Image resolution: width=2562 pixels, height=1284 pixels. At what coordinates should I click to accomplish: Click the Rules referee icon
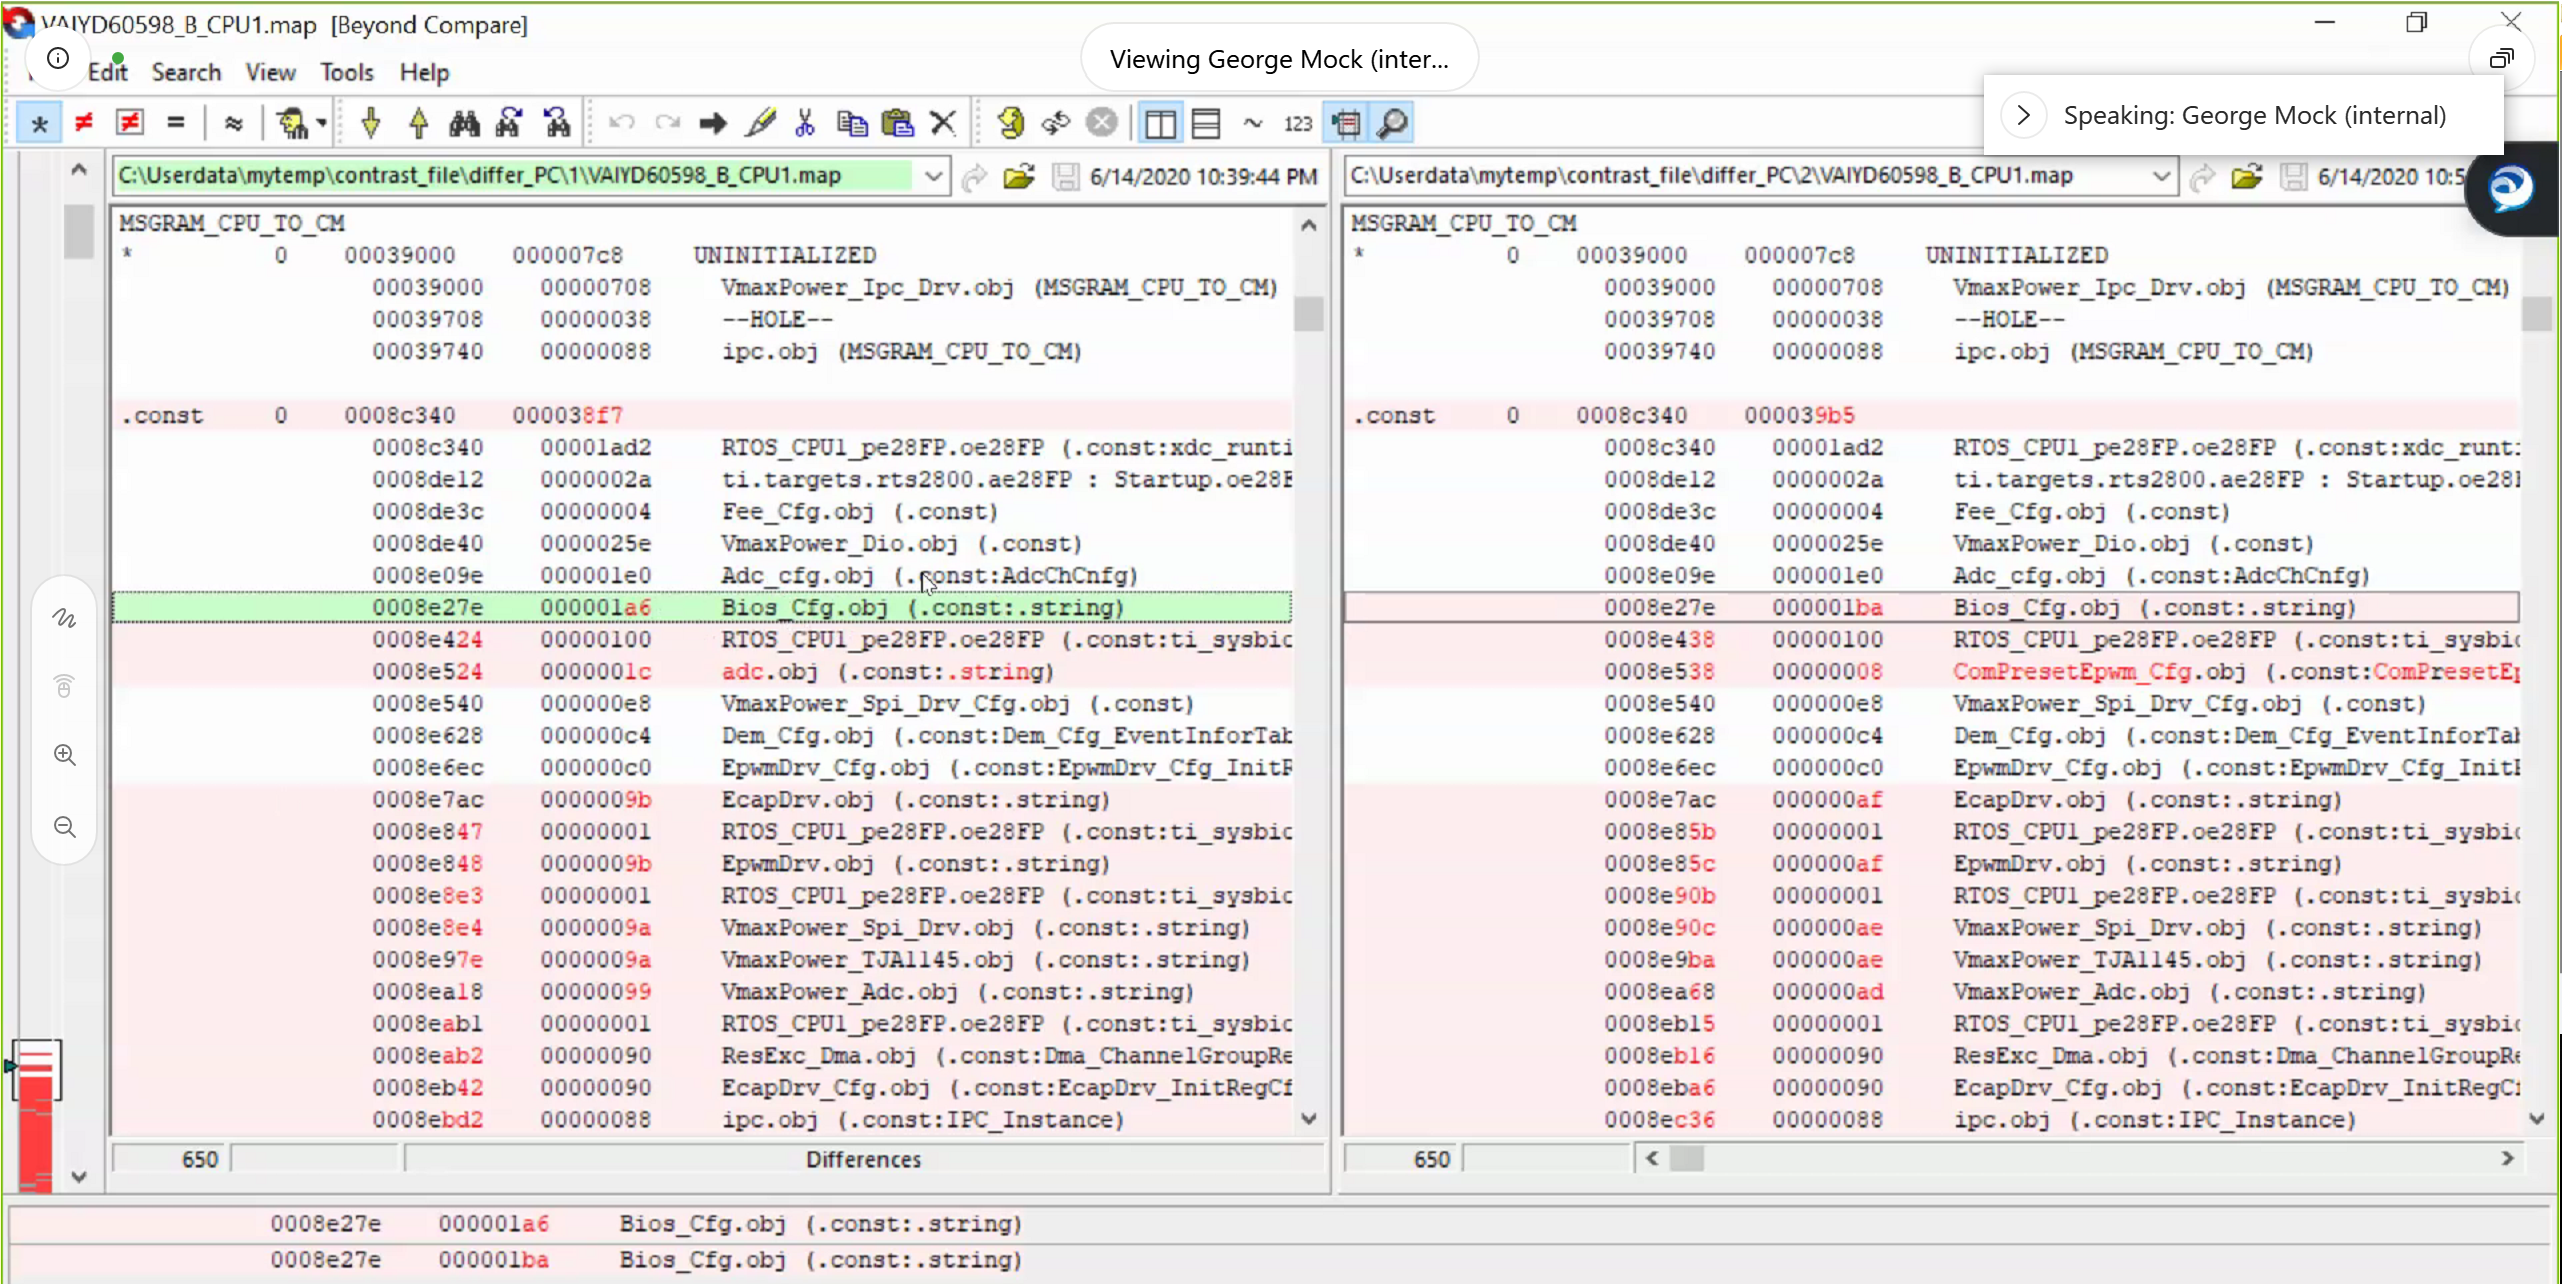click(x=292, y=123)
